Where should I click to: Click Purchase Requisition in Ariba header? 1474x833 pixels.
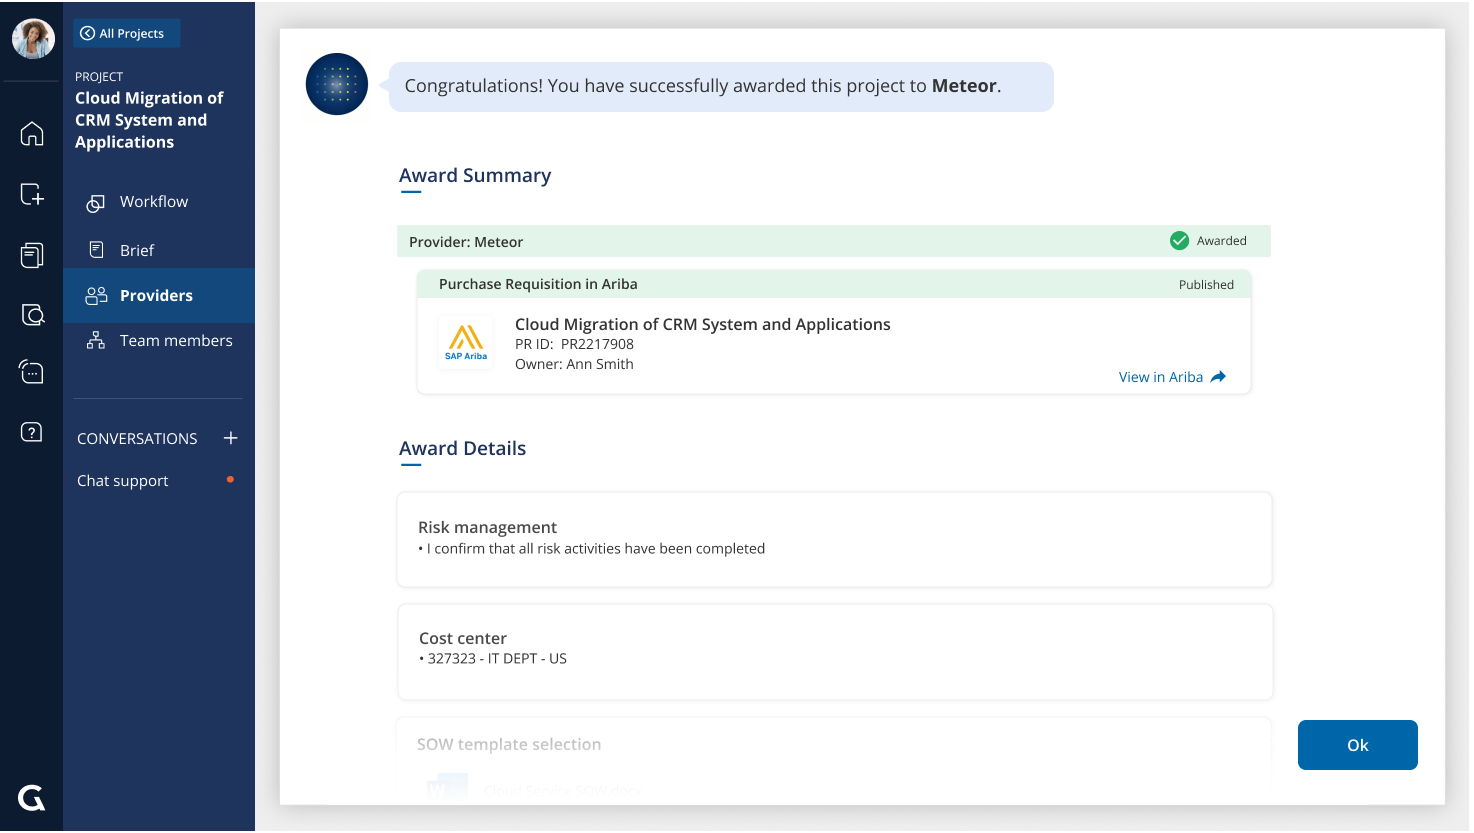(834, 284)
